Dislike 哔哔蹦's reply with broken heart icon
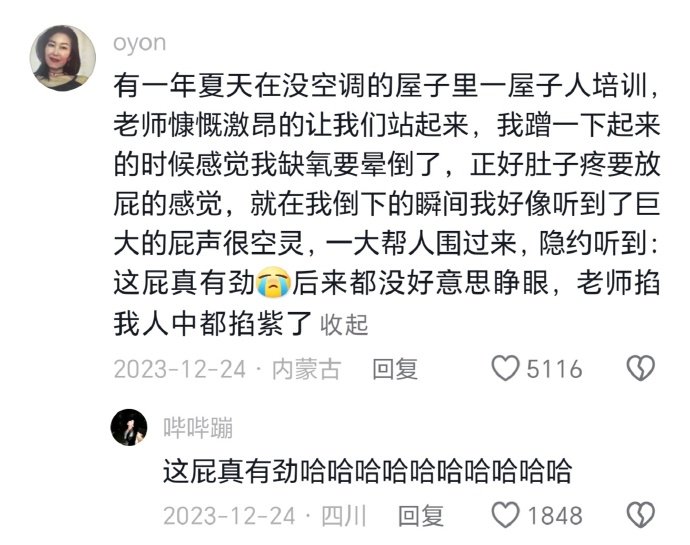Screen dimensions: 690x545 tap(640, 515)
